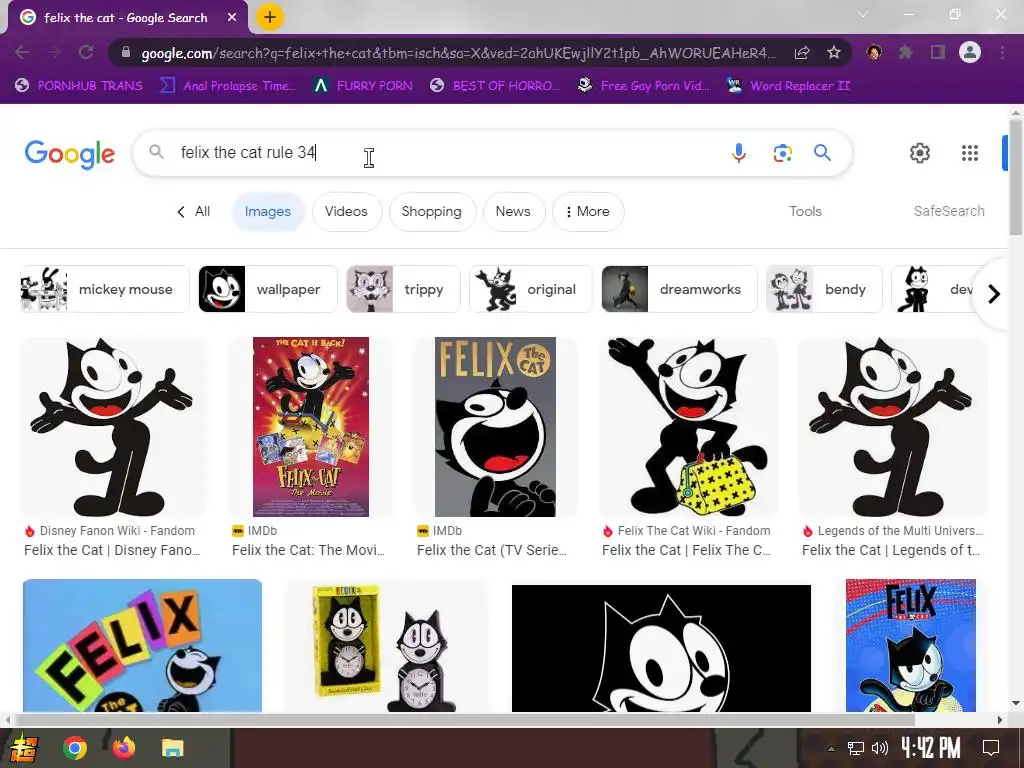Reload the page with the refresh icon

pyautogui.click(x=86, y=53)
